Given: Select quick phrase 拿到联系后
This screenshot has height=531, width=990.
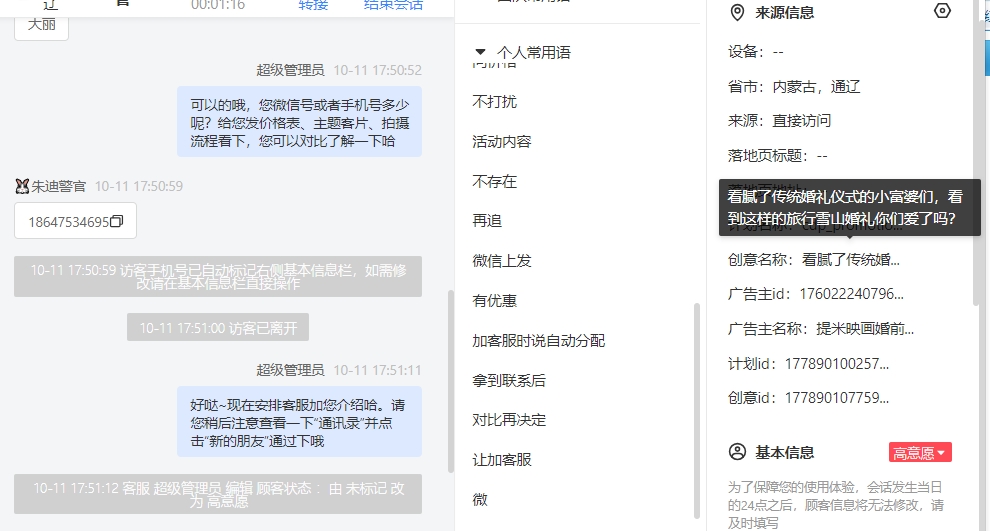Looking at the screenshot, I should (509, 380).
